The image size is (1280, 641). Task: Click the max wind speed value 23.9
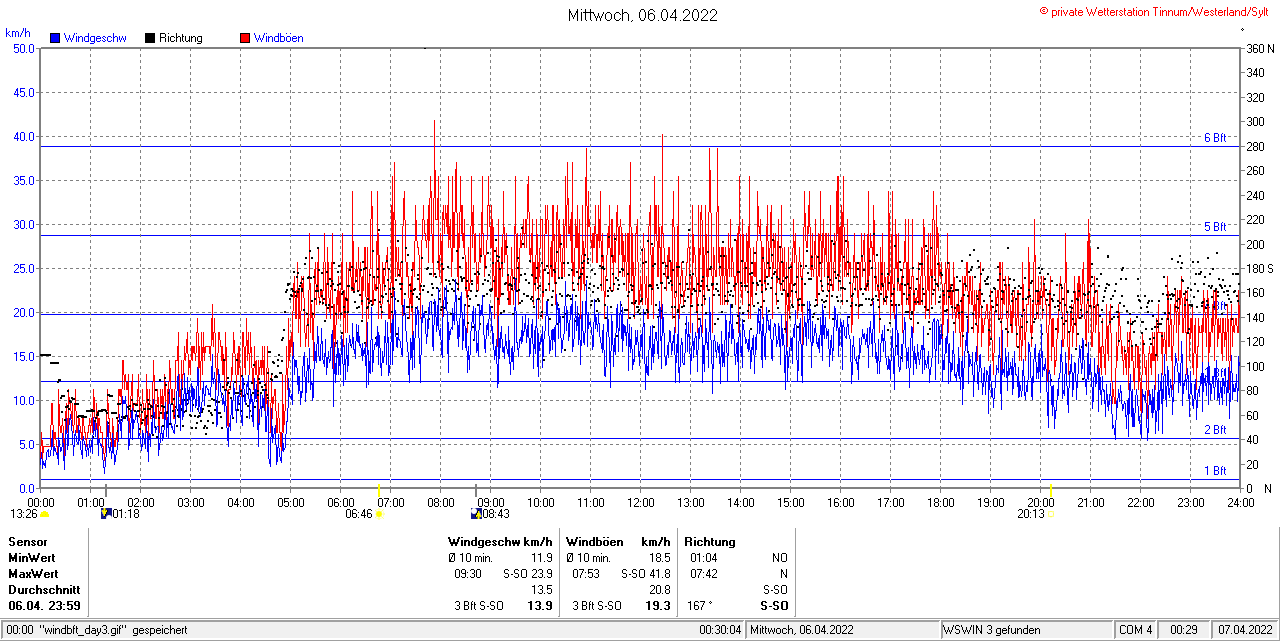[541, 574]
